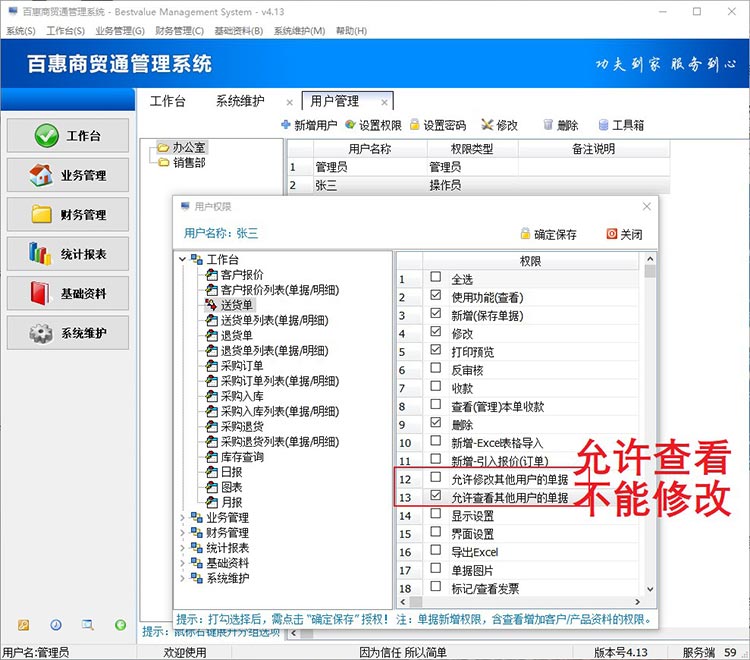Screen dimensions: 750x660
Task: Switch to the 系统维护 tab
Action: (240, 101)
